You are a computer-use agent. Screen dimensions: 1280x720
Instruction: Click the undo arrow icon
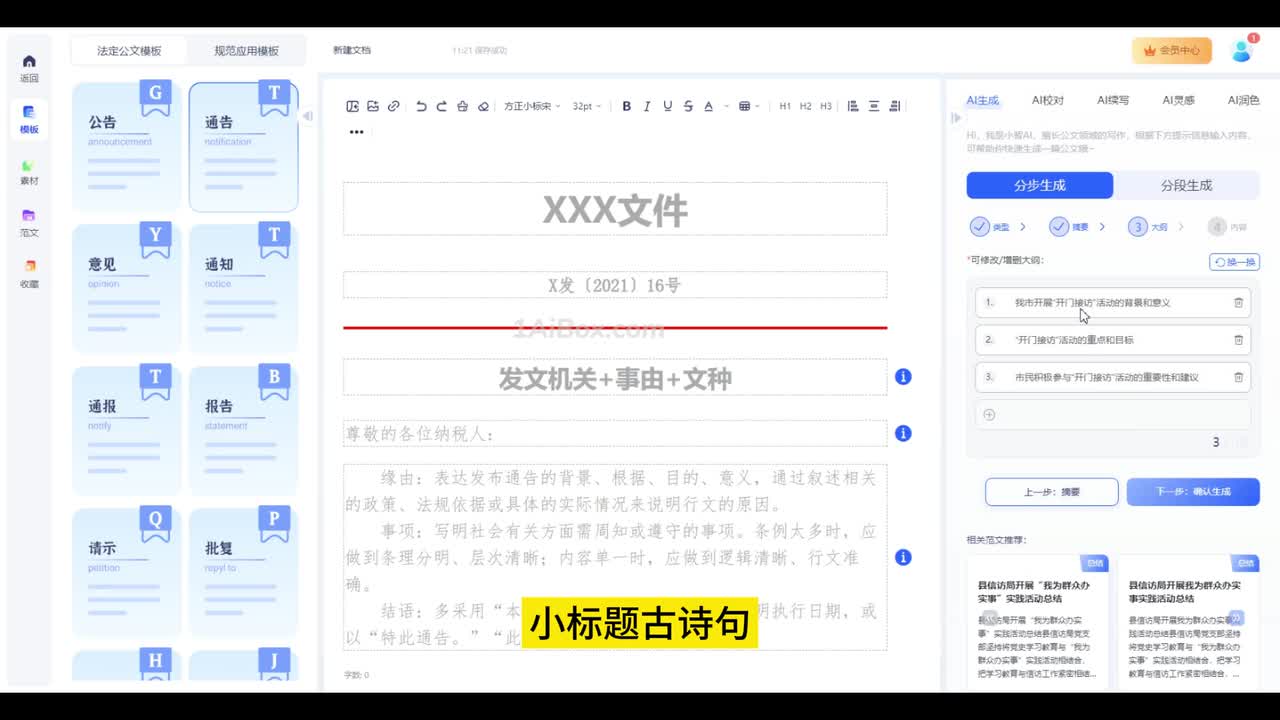[421, 106]
